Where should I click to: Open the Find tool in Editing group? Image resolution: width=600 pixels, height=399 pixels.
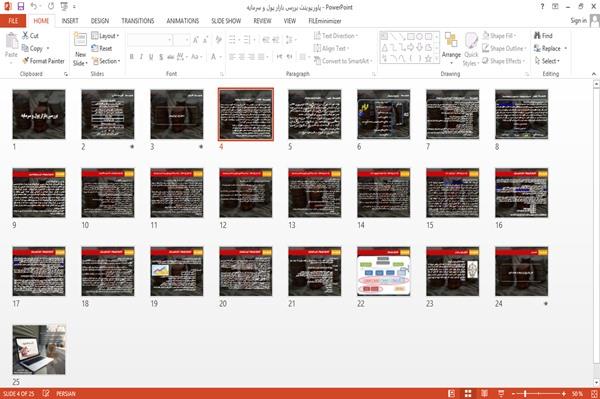point(543,36)
